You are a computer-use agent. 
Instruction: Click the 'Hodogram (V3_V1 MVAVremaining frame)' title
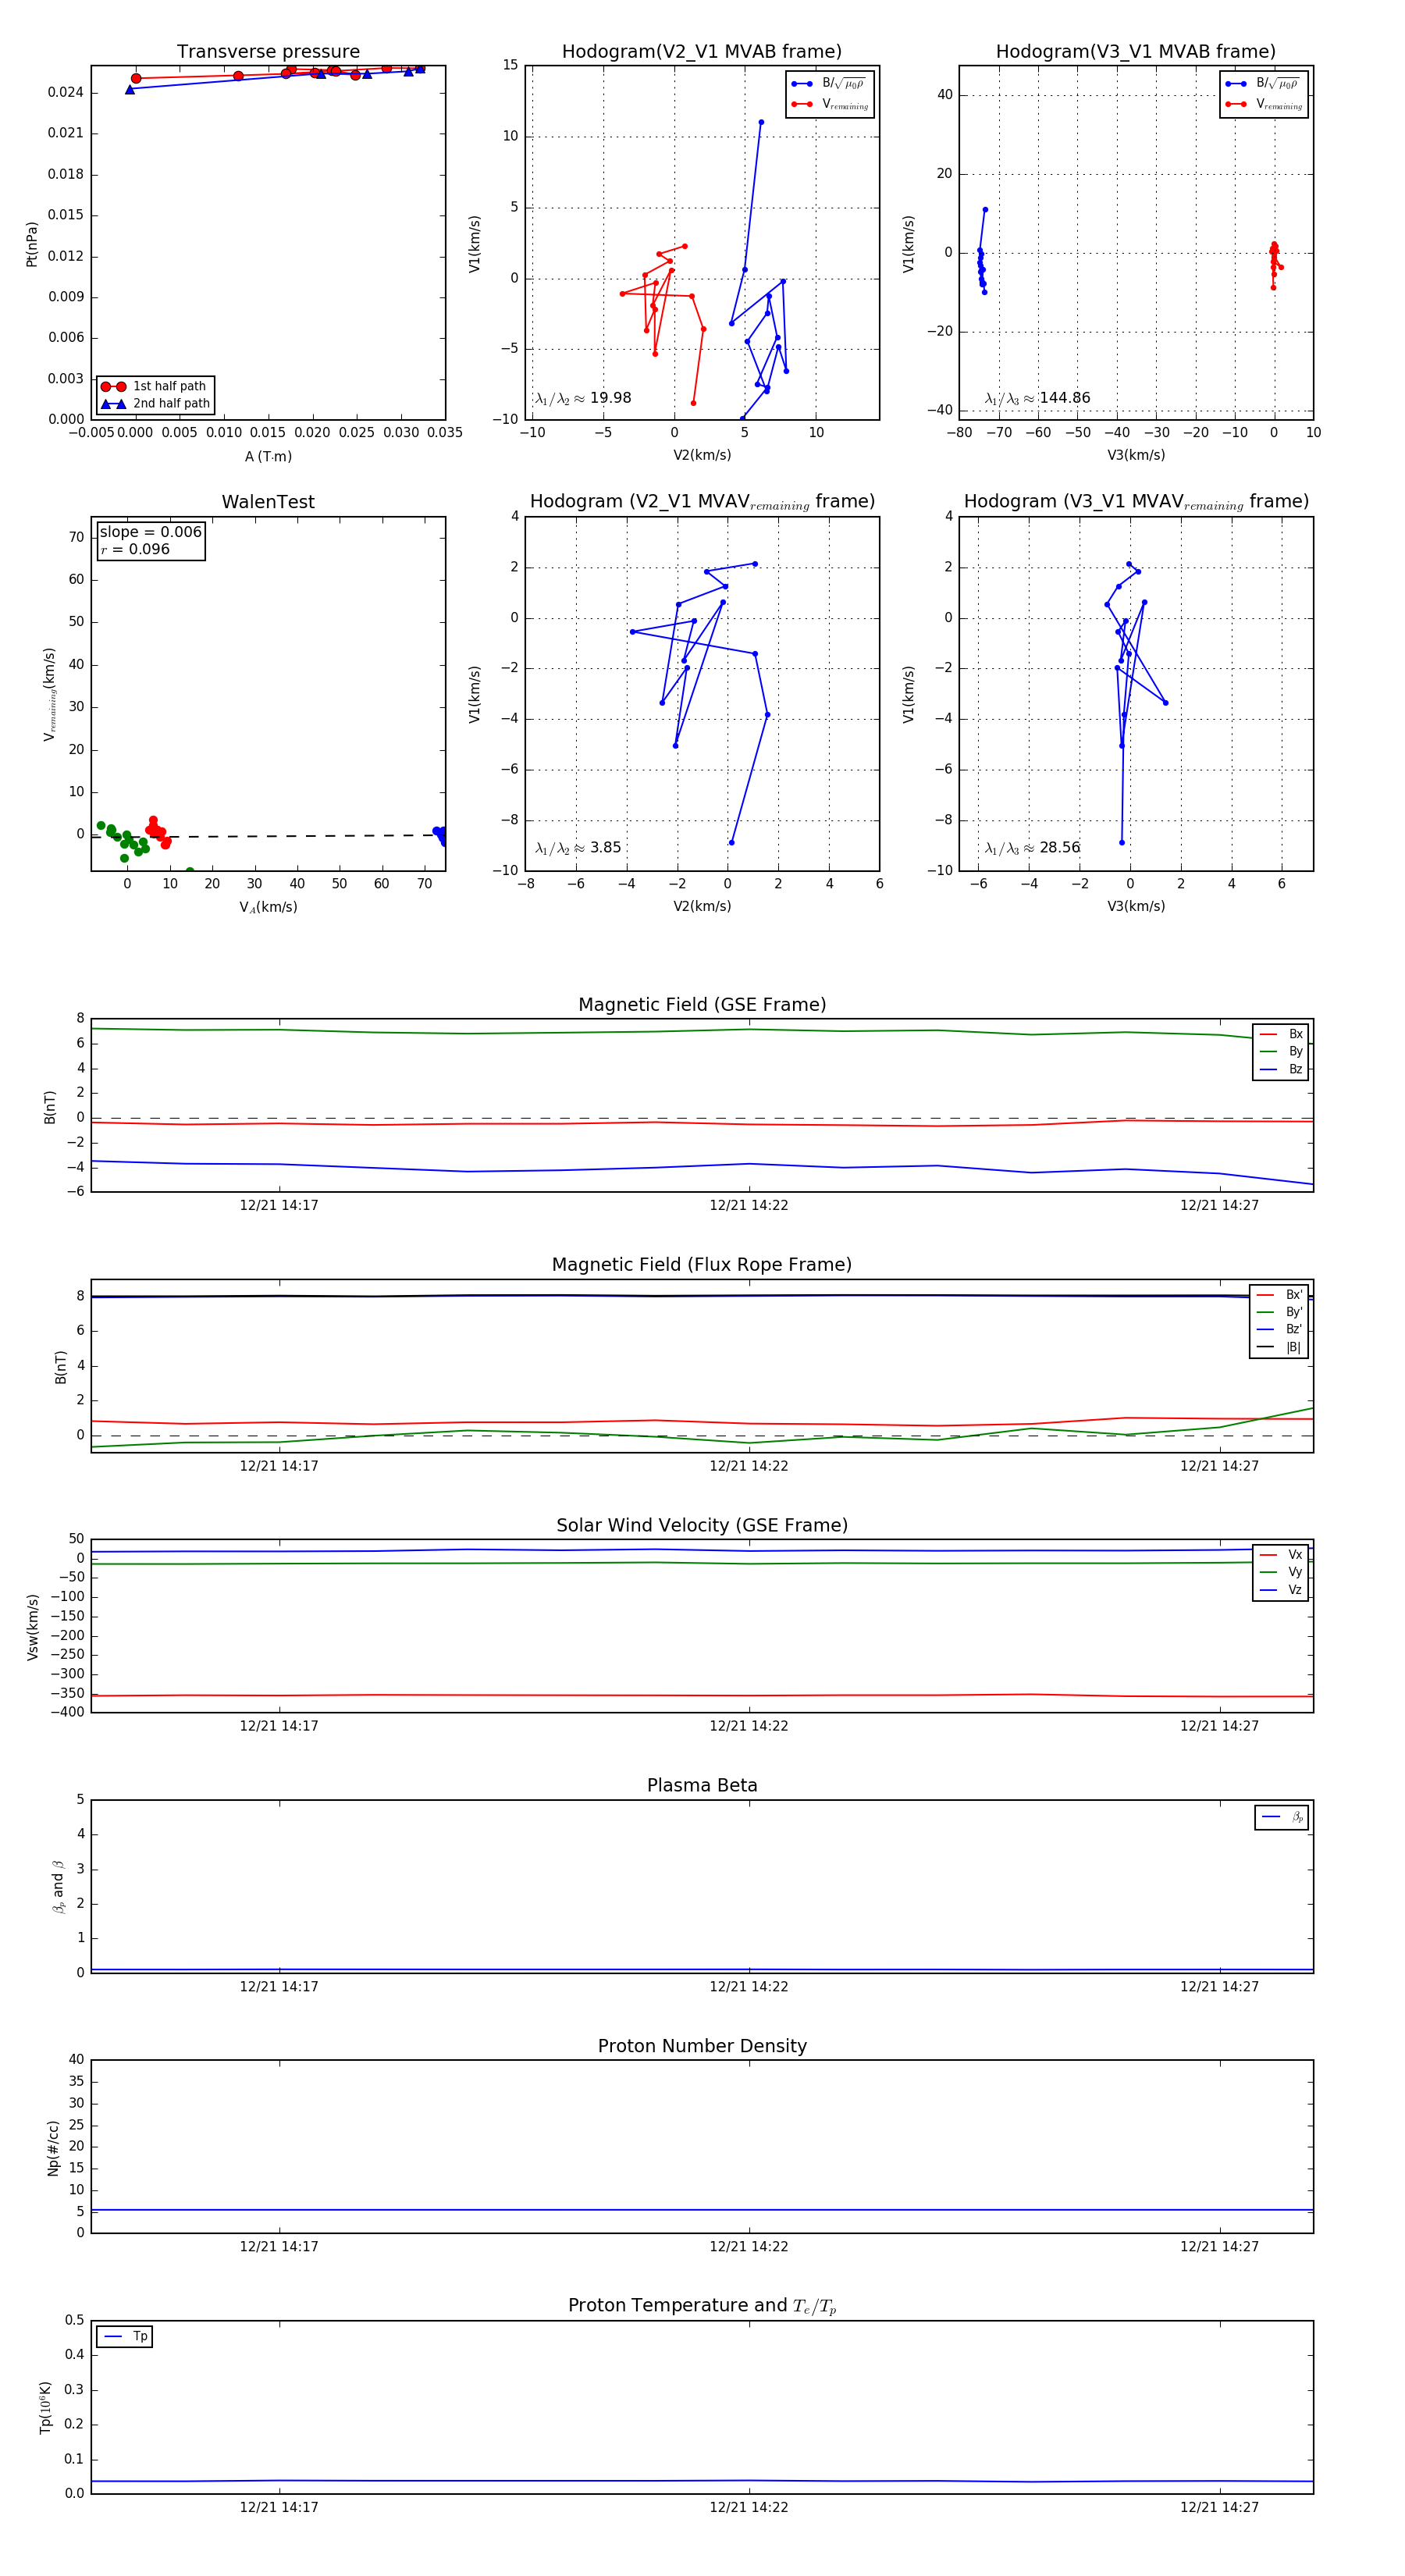[1136, 502]
